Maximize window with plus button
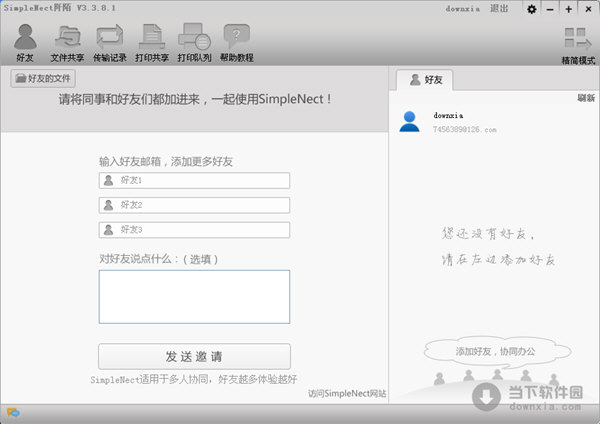This screenshot has width=600, height=424. pyautogui.click(x=569, y=9)
